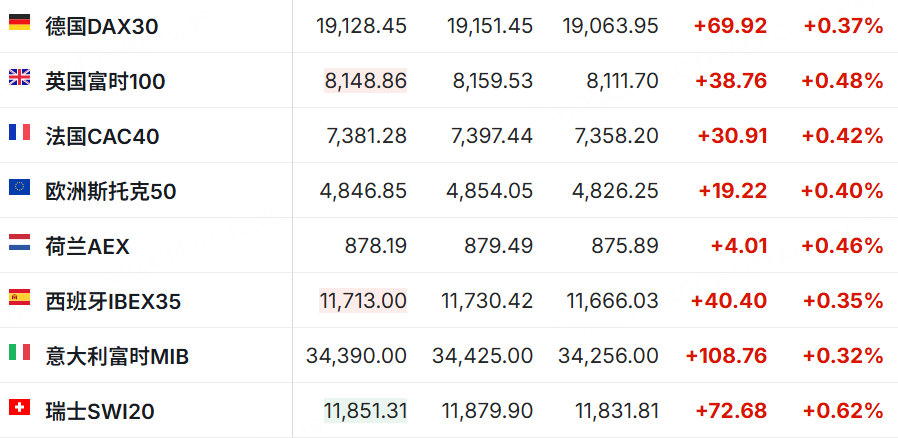Select the highlighted 11,713.00 price cell
Image resolution: width=898 pixels, height=438 pixels.
coord(363,301)
